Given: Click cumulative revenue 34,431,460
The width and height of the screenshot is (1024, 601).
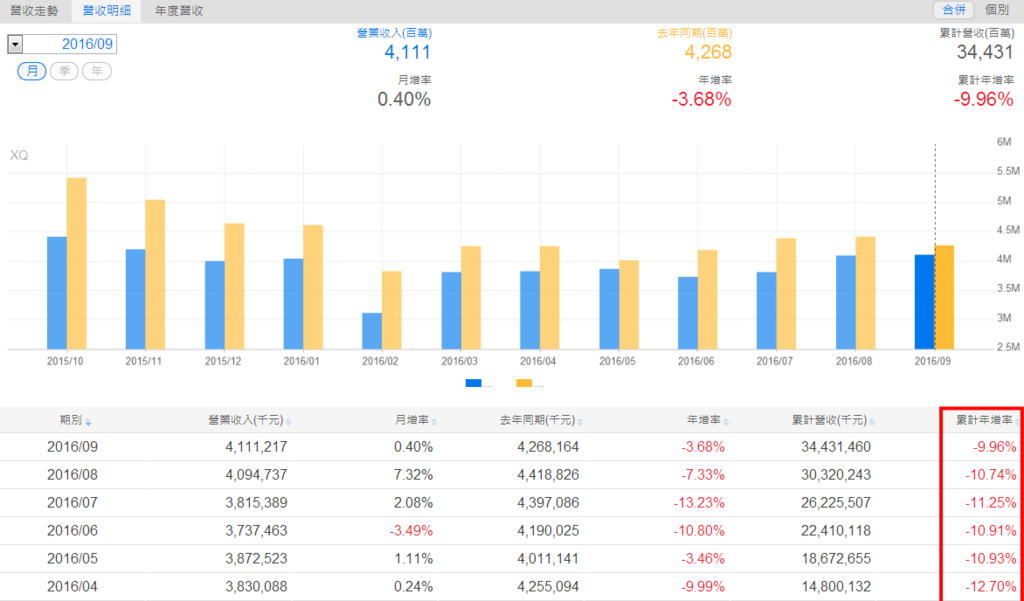Looking at the screenshot, I should pyautogui.click(x=836, y=447).
